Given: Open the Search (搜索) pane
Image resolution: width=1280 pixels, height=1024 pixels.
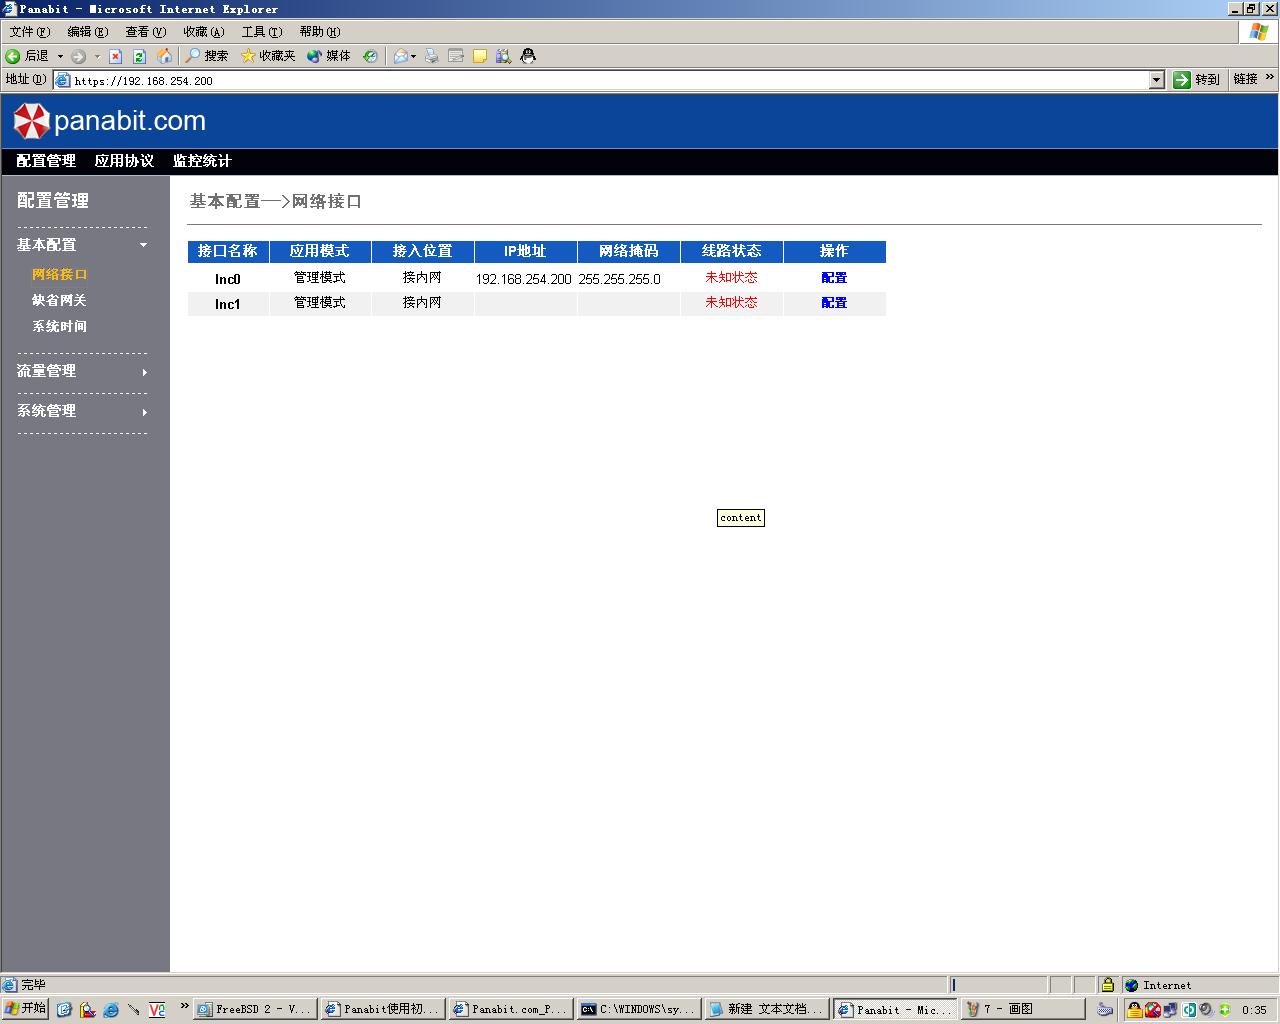Looking at the screenshot, I should (x=207, y=56).
